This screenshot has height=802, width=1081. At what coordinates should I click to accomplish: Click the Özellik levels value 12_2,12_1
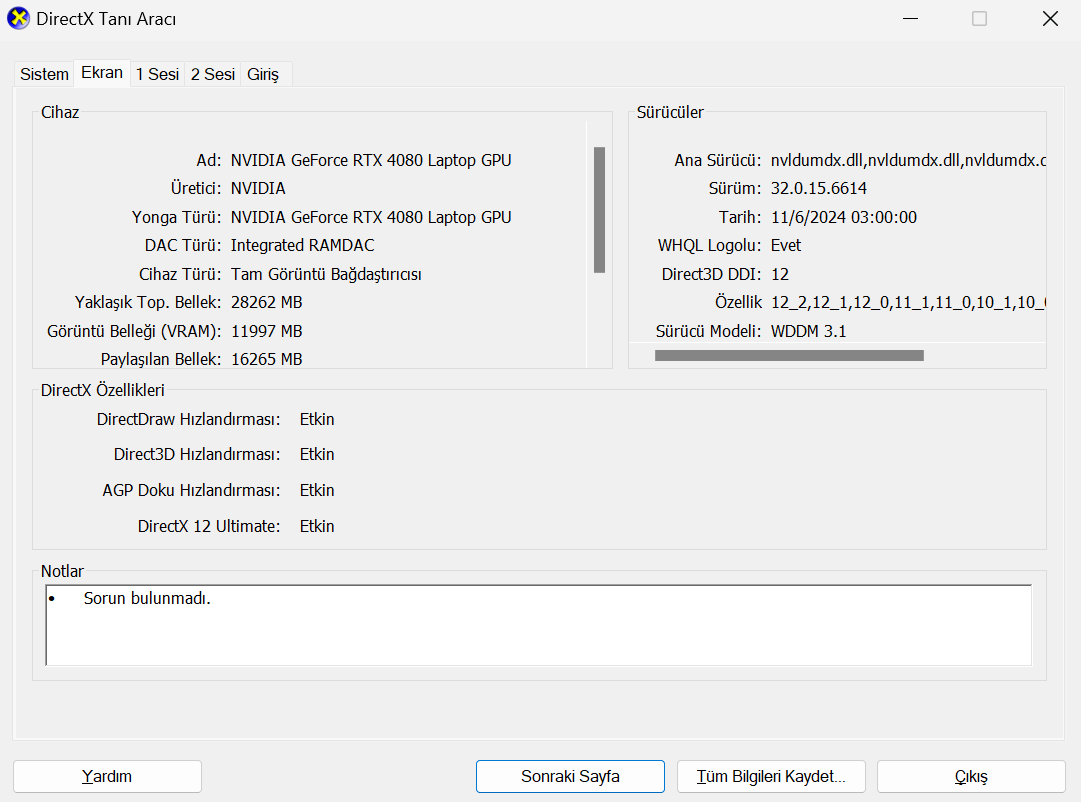pos(908,303)
